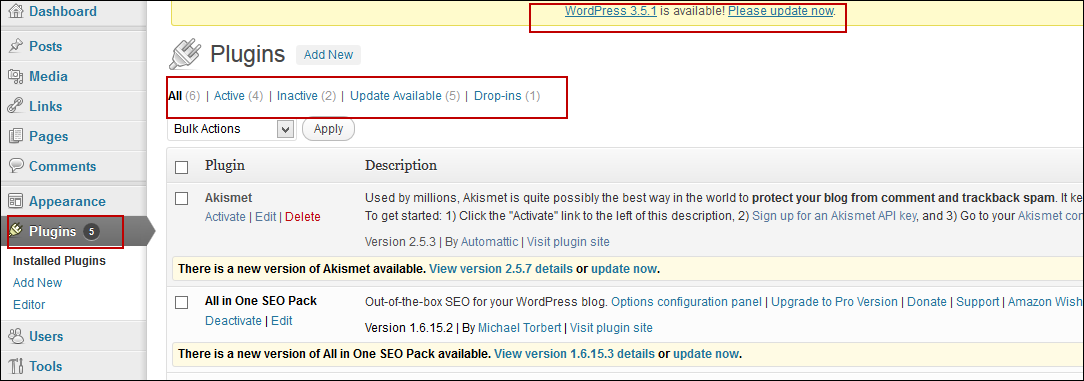Open the Bulk Actions dropdown
Image resolution: width=1084 pixels, height=381 pixels.
pyautogui.click(x=231, y=129)
